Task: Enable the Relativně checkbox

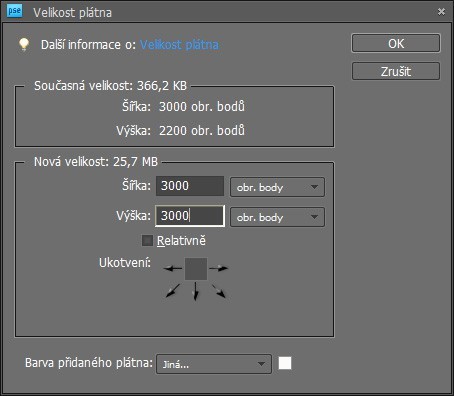Action: click(x=147, y=241)
